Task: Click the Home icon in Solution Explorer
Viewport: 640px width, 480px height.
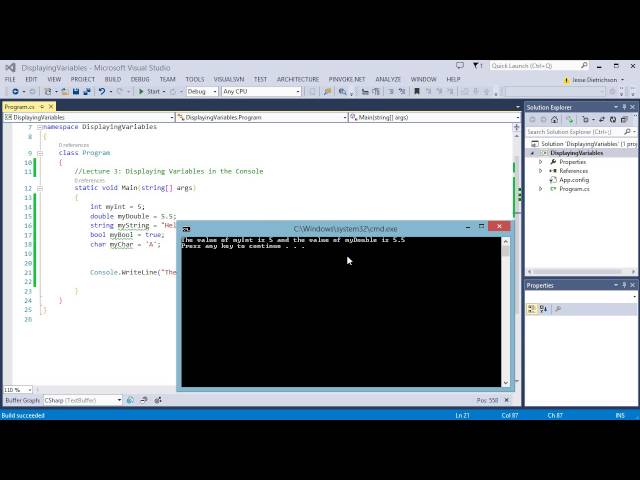Action: [x=554, y=120]
